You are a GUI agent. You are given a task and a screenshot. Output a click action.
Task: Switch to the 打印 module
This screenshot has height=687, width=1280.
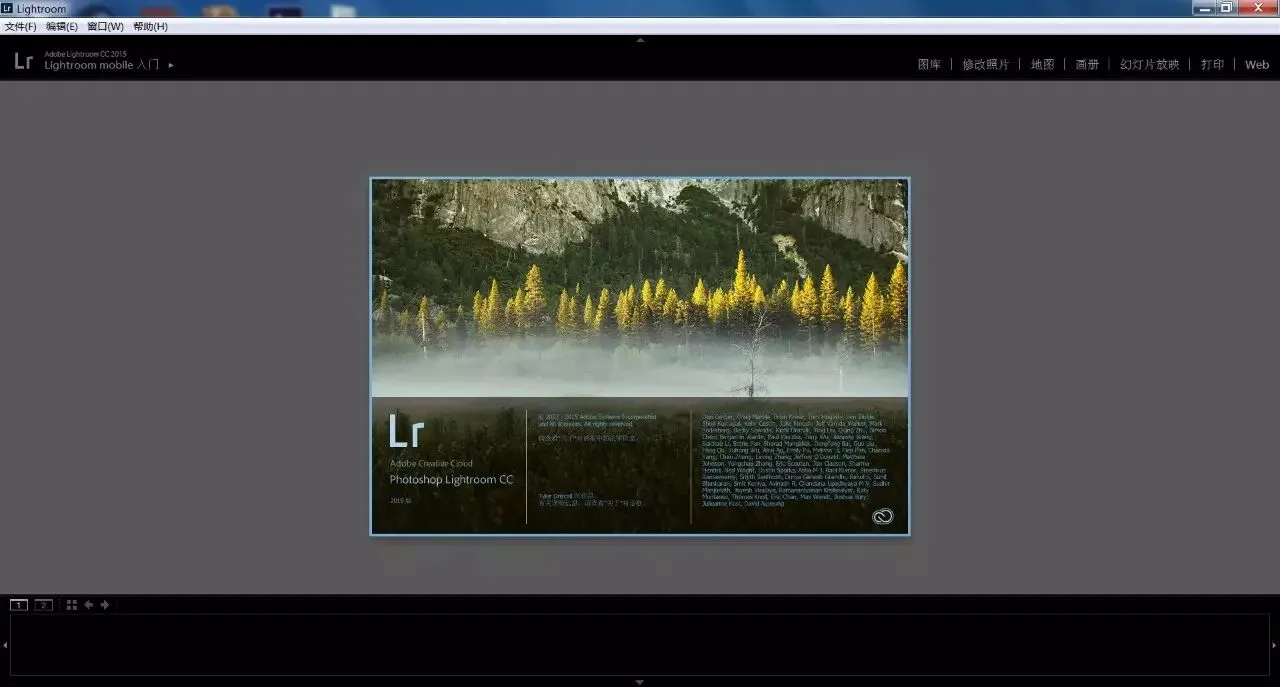(x=1212, y=64)
